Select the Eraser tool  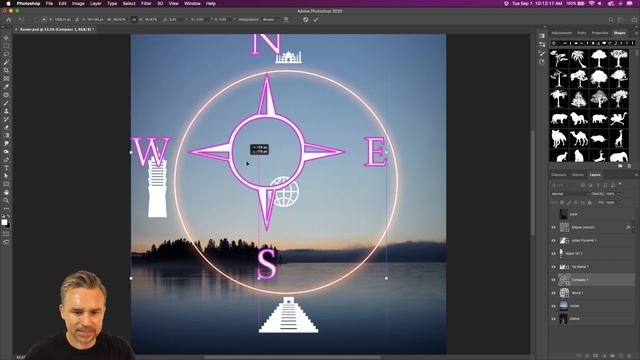(6, 127)
